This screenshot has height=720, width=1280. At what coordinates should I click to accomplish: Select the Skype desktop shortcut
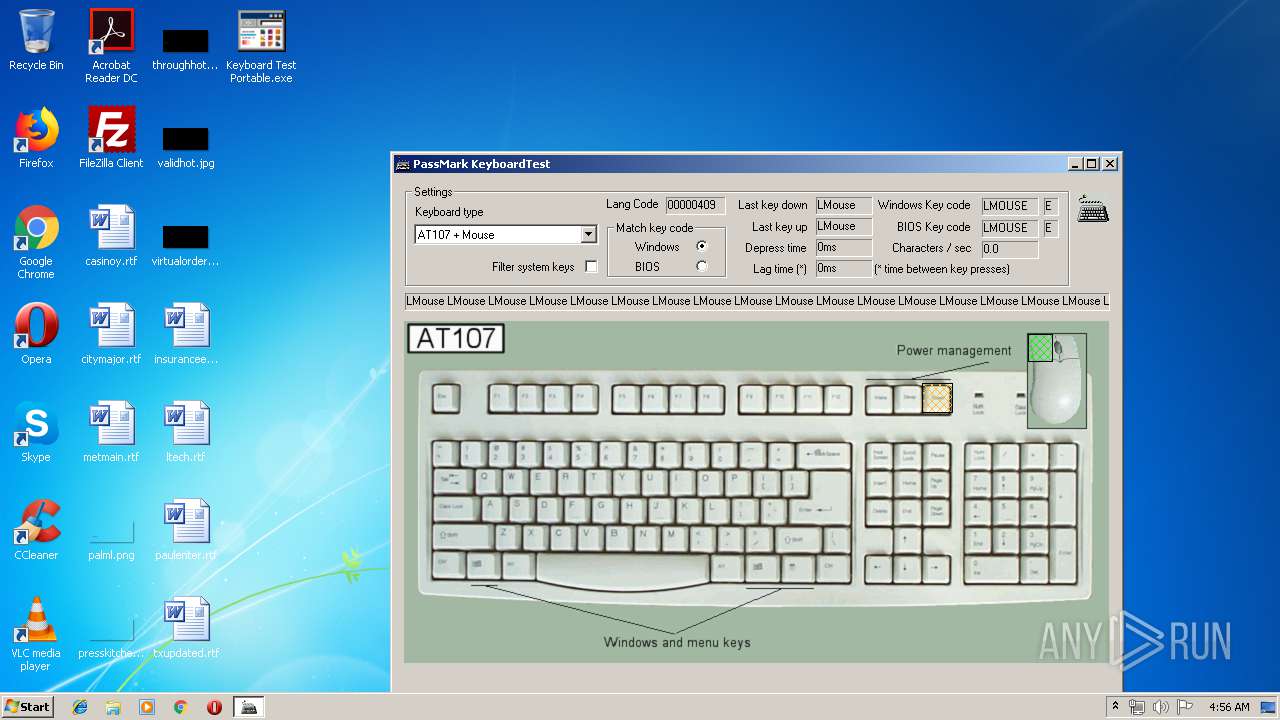(36, 432)
